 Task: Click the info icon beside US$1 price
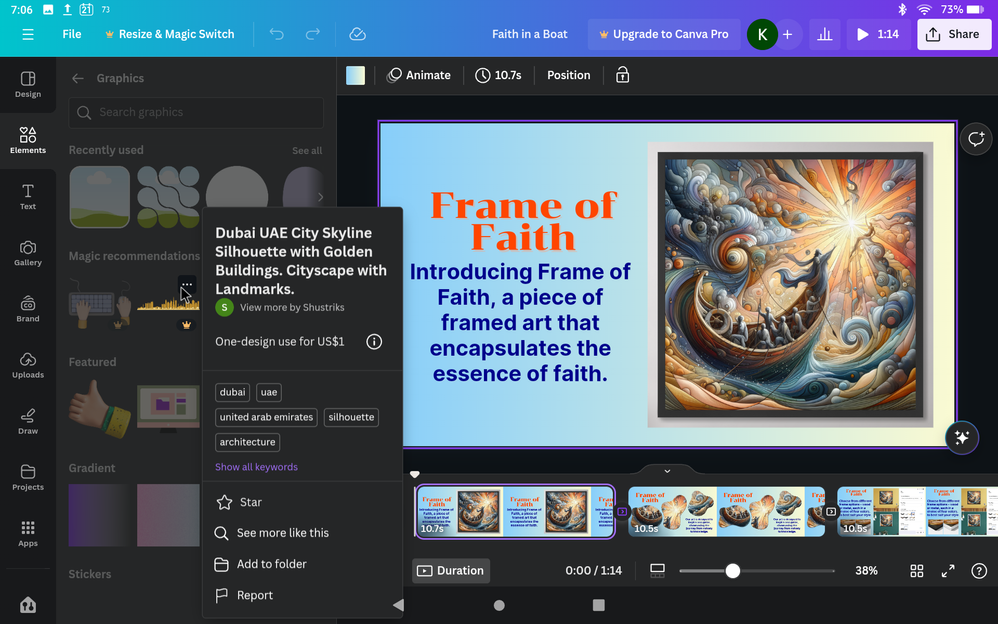pos(374,342)
